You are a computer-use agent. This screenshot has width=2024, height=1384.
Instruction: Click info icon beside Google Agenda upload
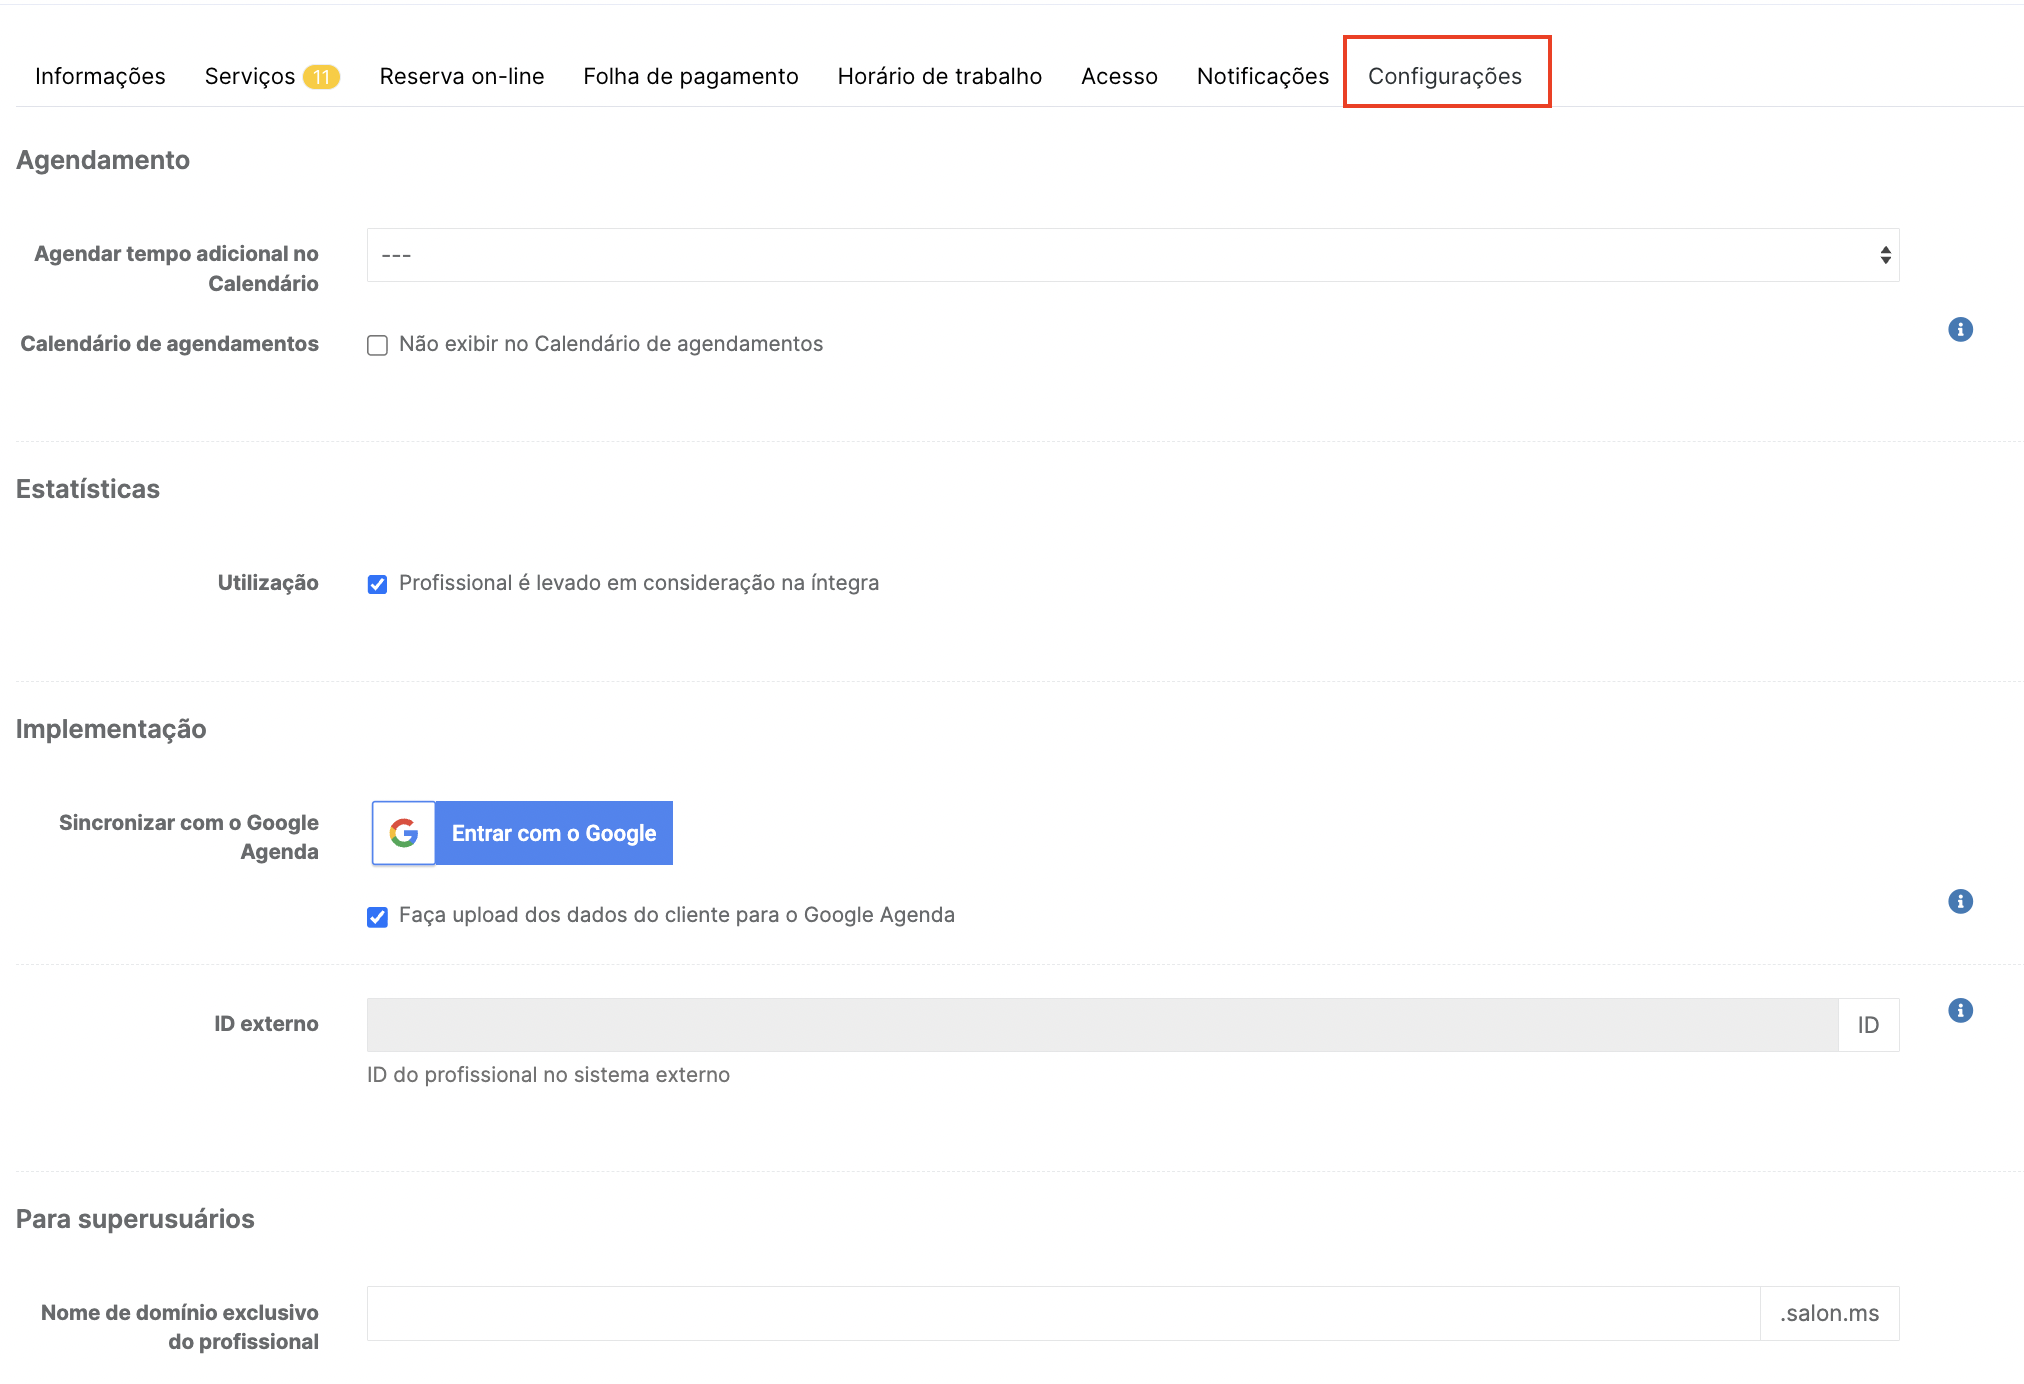point(1960,902)
